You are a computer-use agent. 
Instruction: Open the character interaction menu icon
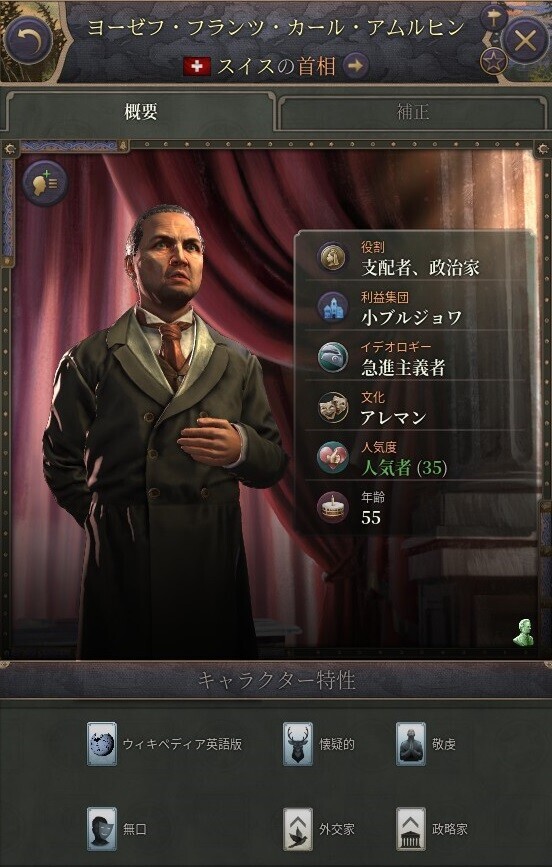coord(45,183)
